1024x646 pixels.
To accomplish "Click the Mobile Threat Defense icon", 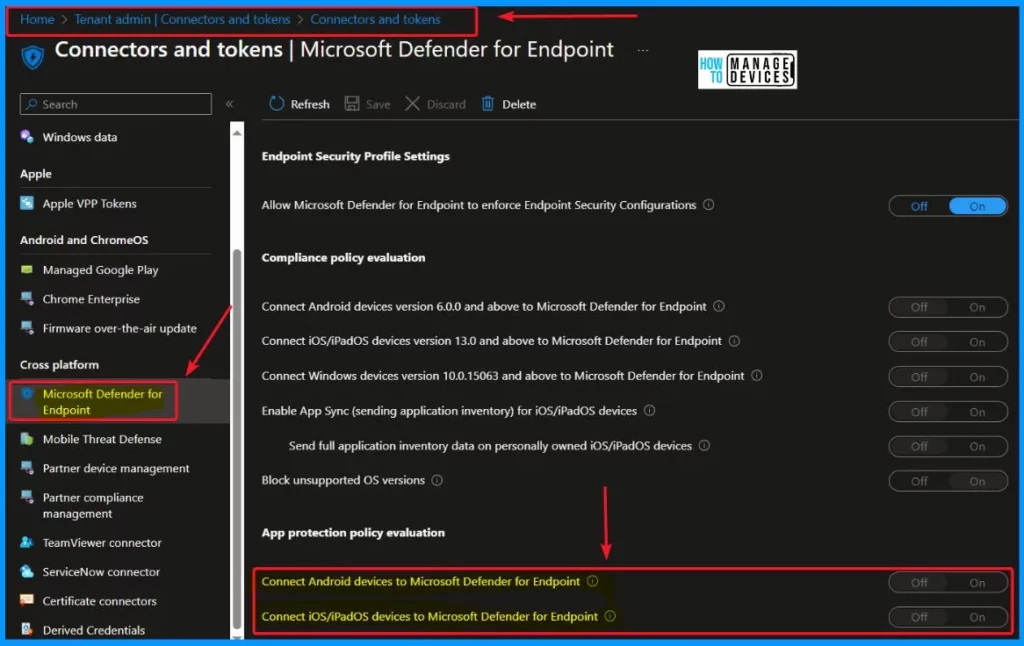I will click(27, 439).
